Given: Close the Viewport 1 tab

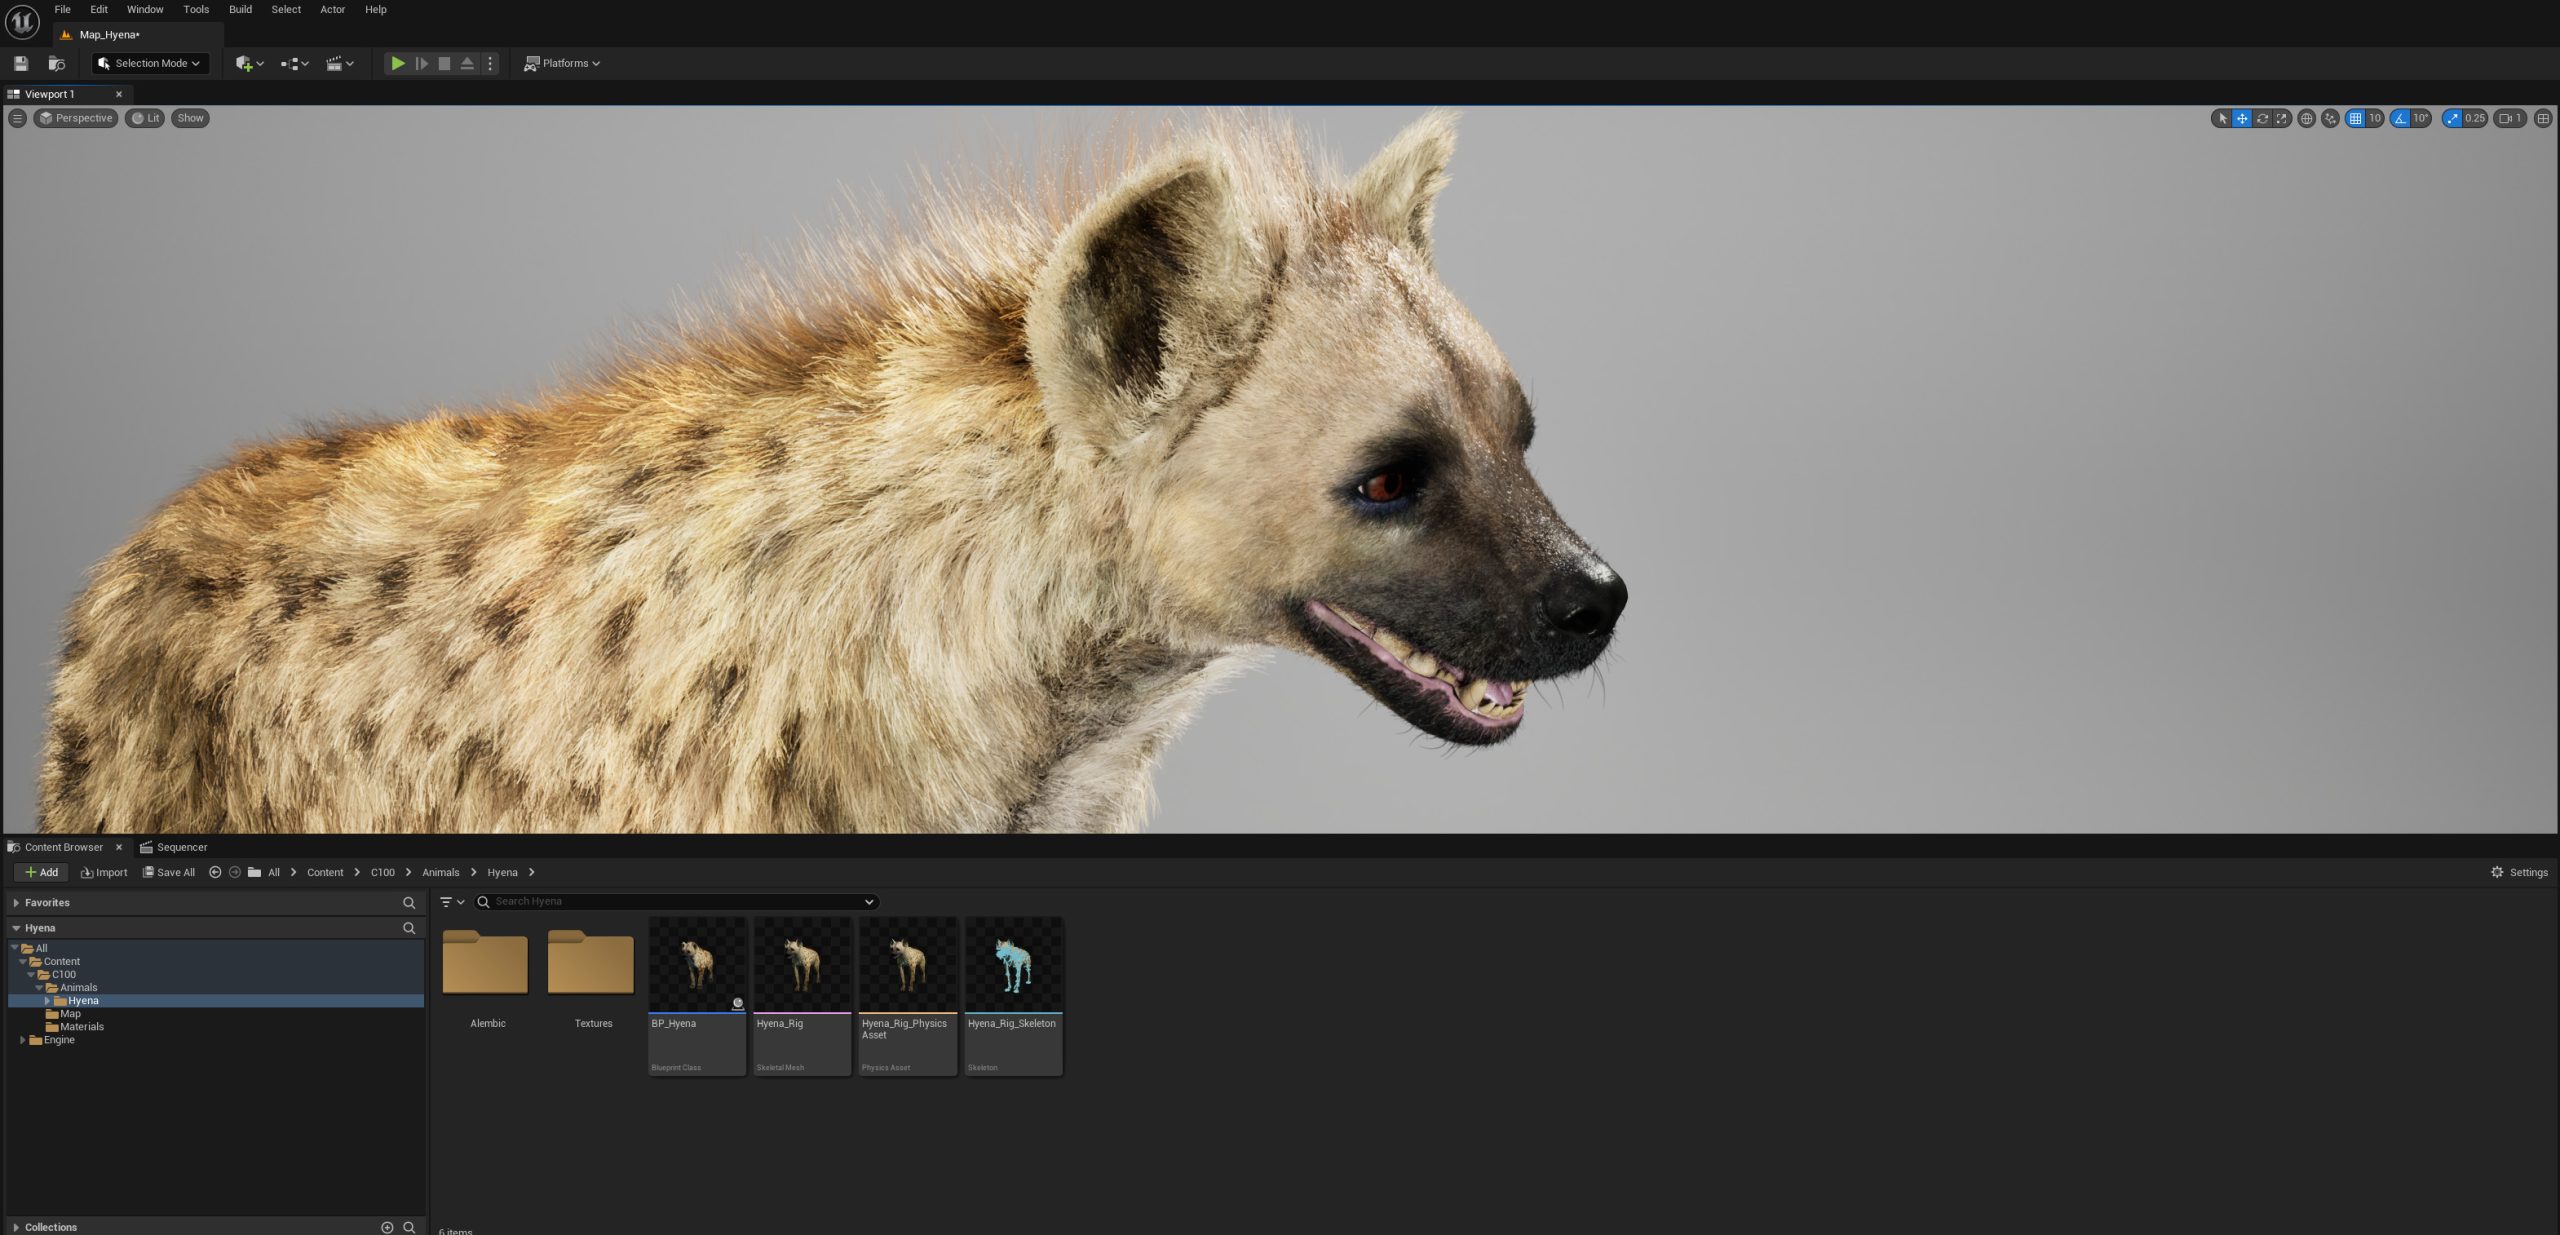Looking at the screenshot, I should 119,94.
